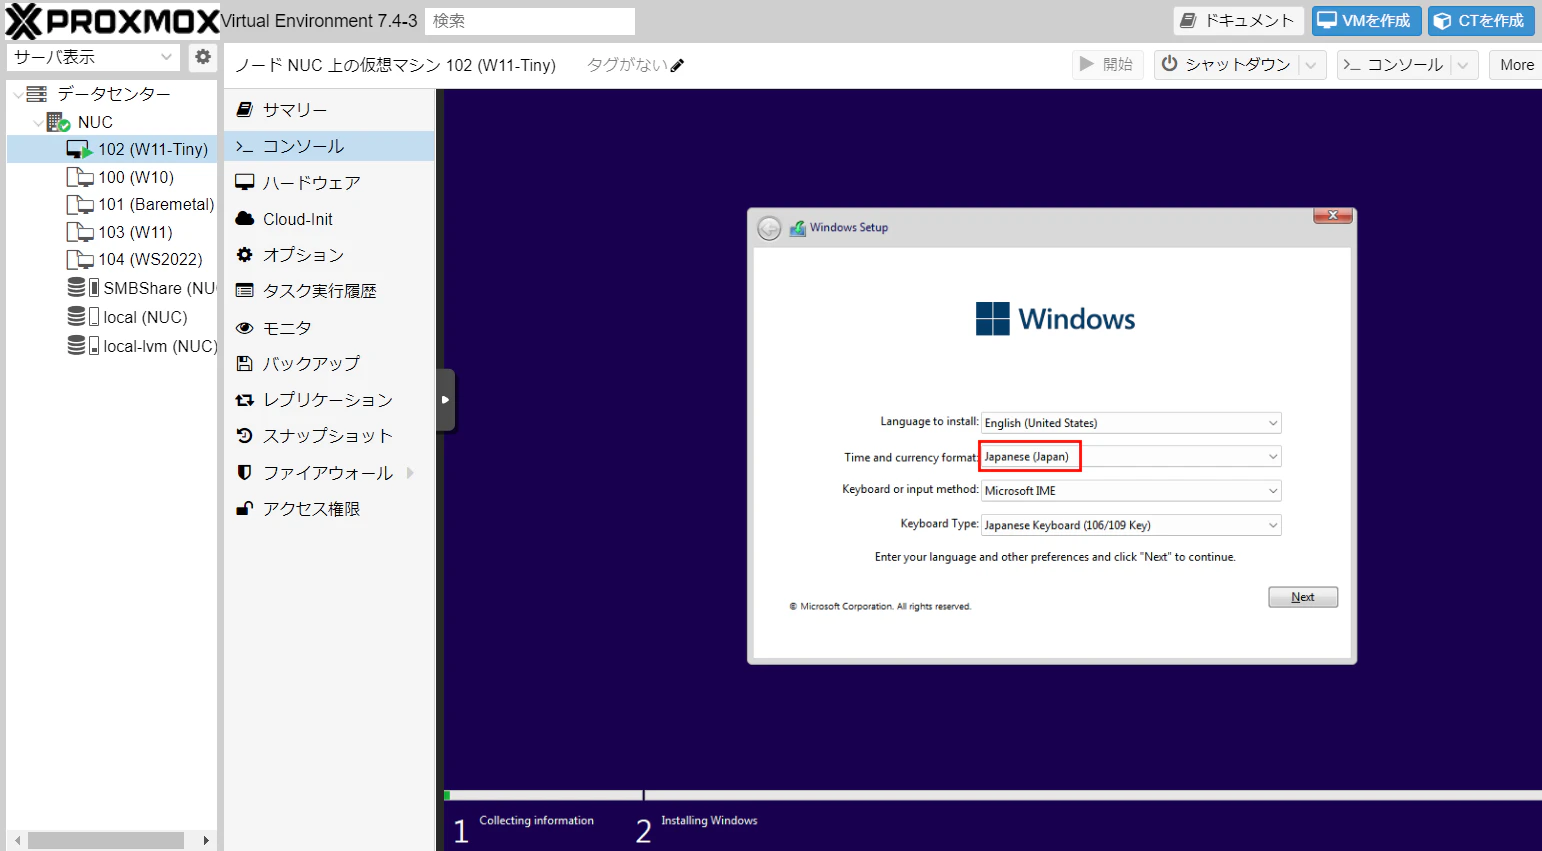Open the コンソール dropdown arrow
1542x851 pixels.
click(1463, 65)
